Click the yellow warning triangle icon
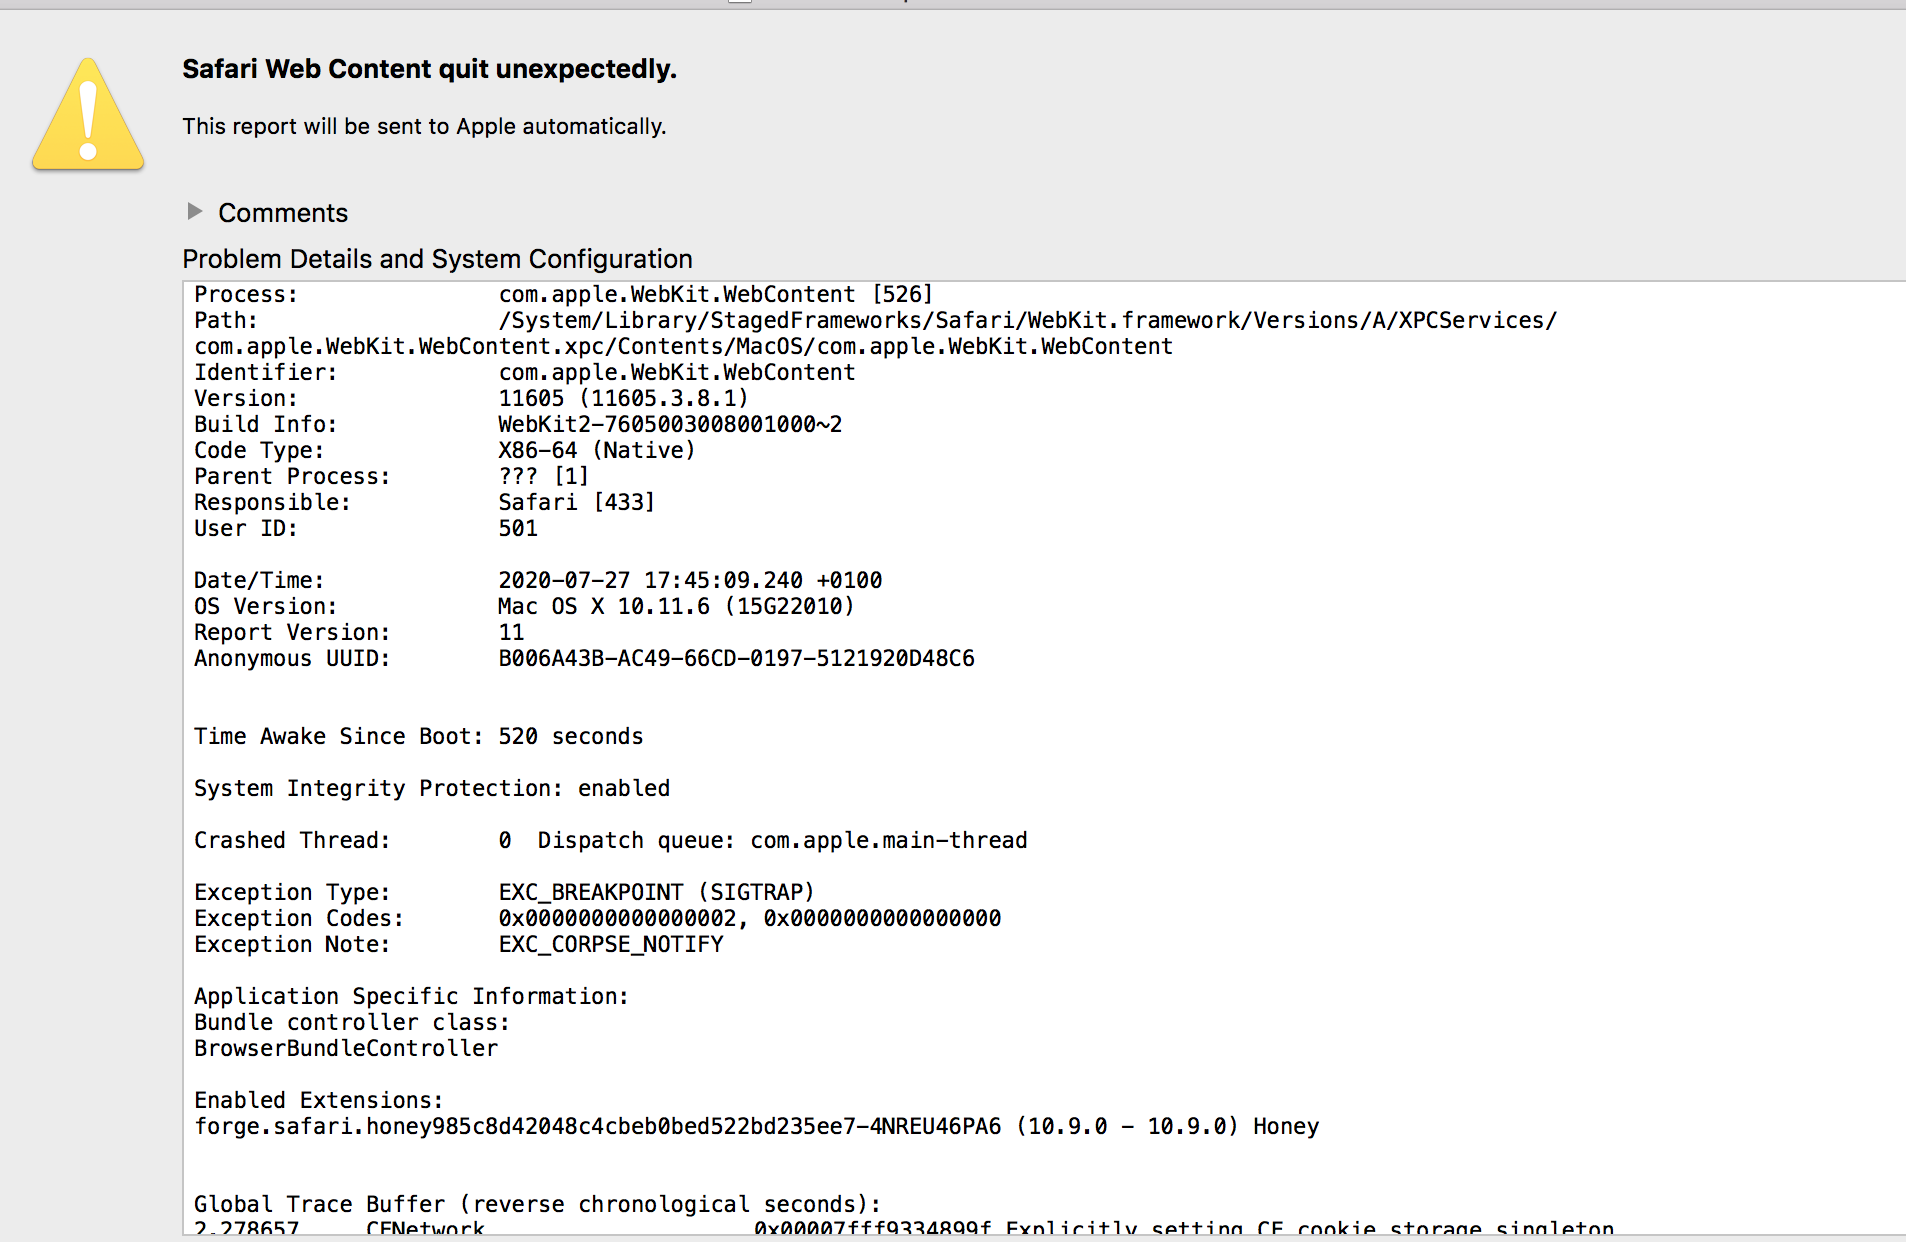 pos(88,114)
